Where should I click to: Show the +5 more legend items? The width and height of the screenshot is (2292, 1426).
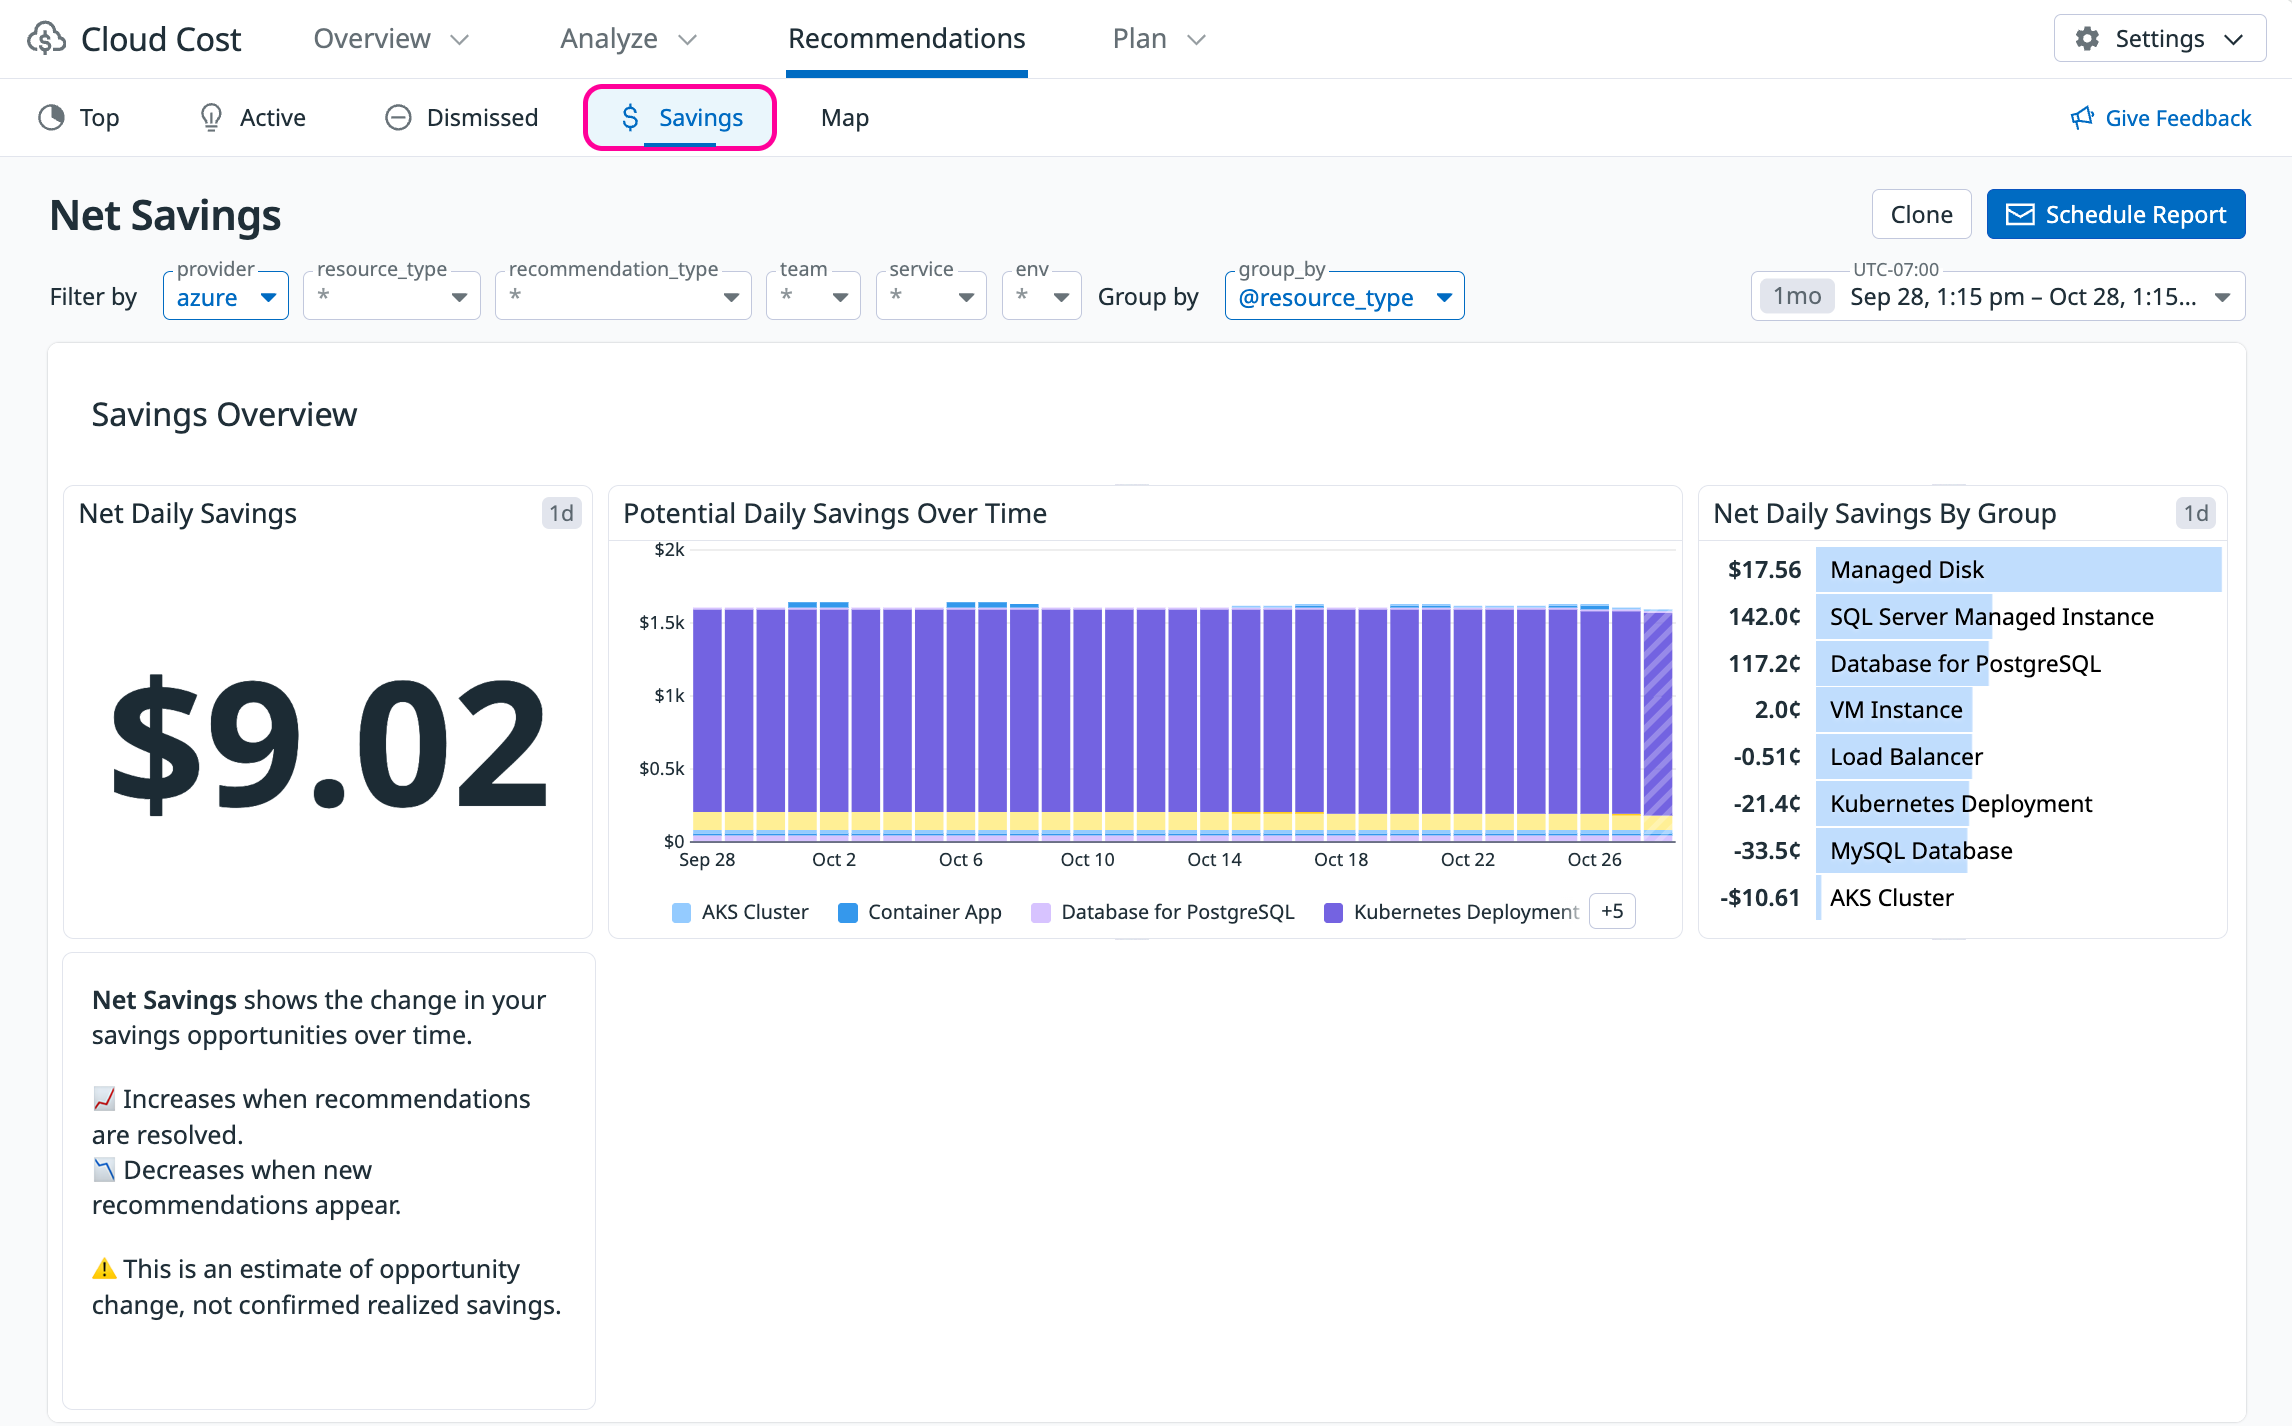pyautogui.click(x=1611, y=911)
